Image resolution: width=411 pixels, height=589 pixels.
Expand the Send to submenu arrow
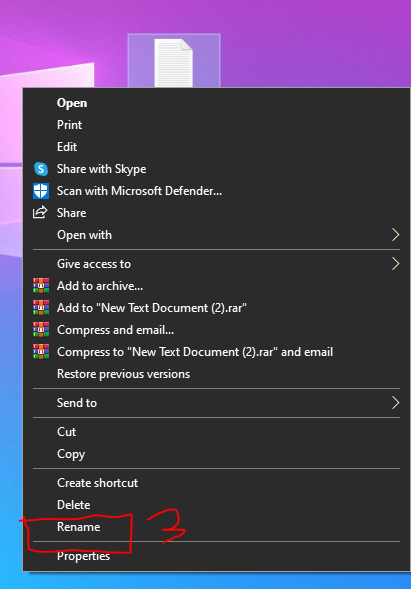395,403
